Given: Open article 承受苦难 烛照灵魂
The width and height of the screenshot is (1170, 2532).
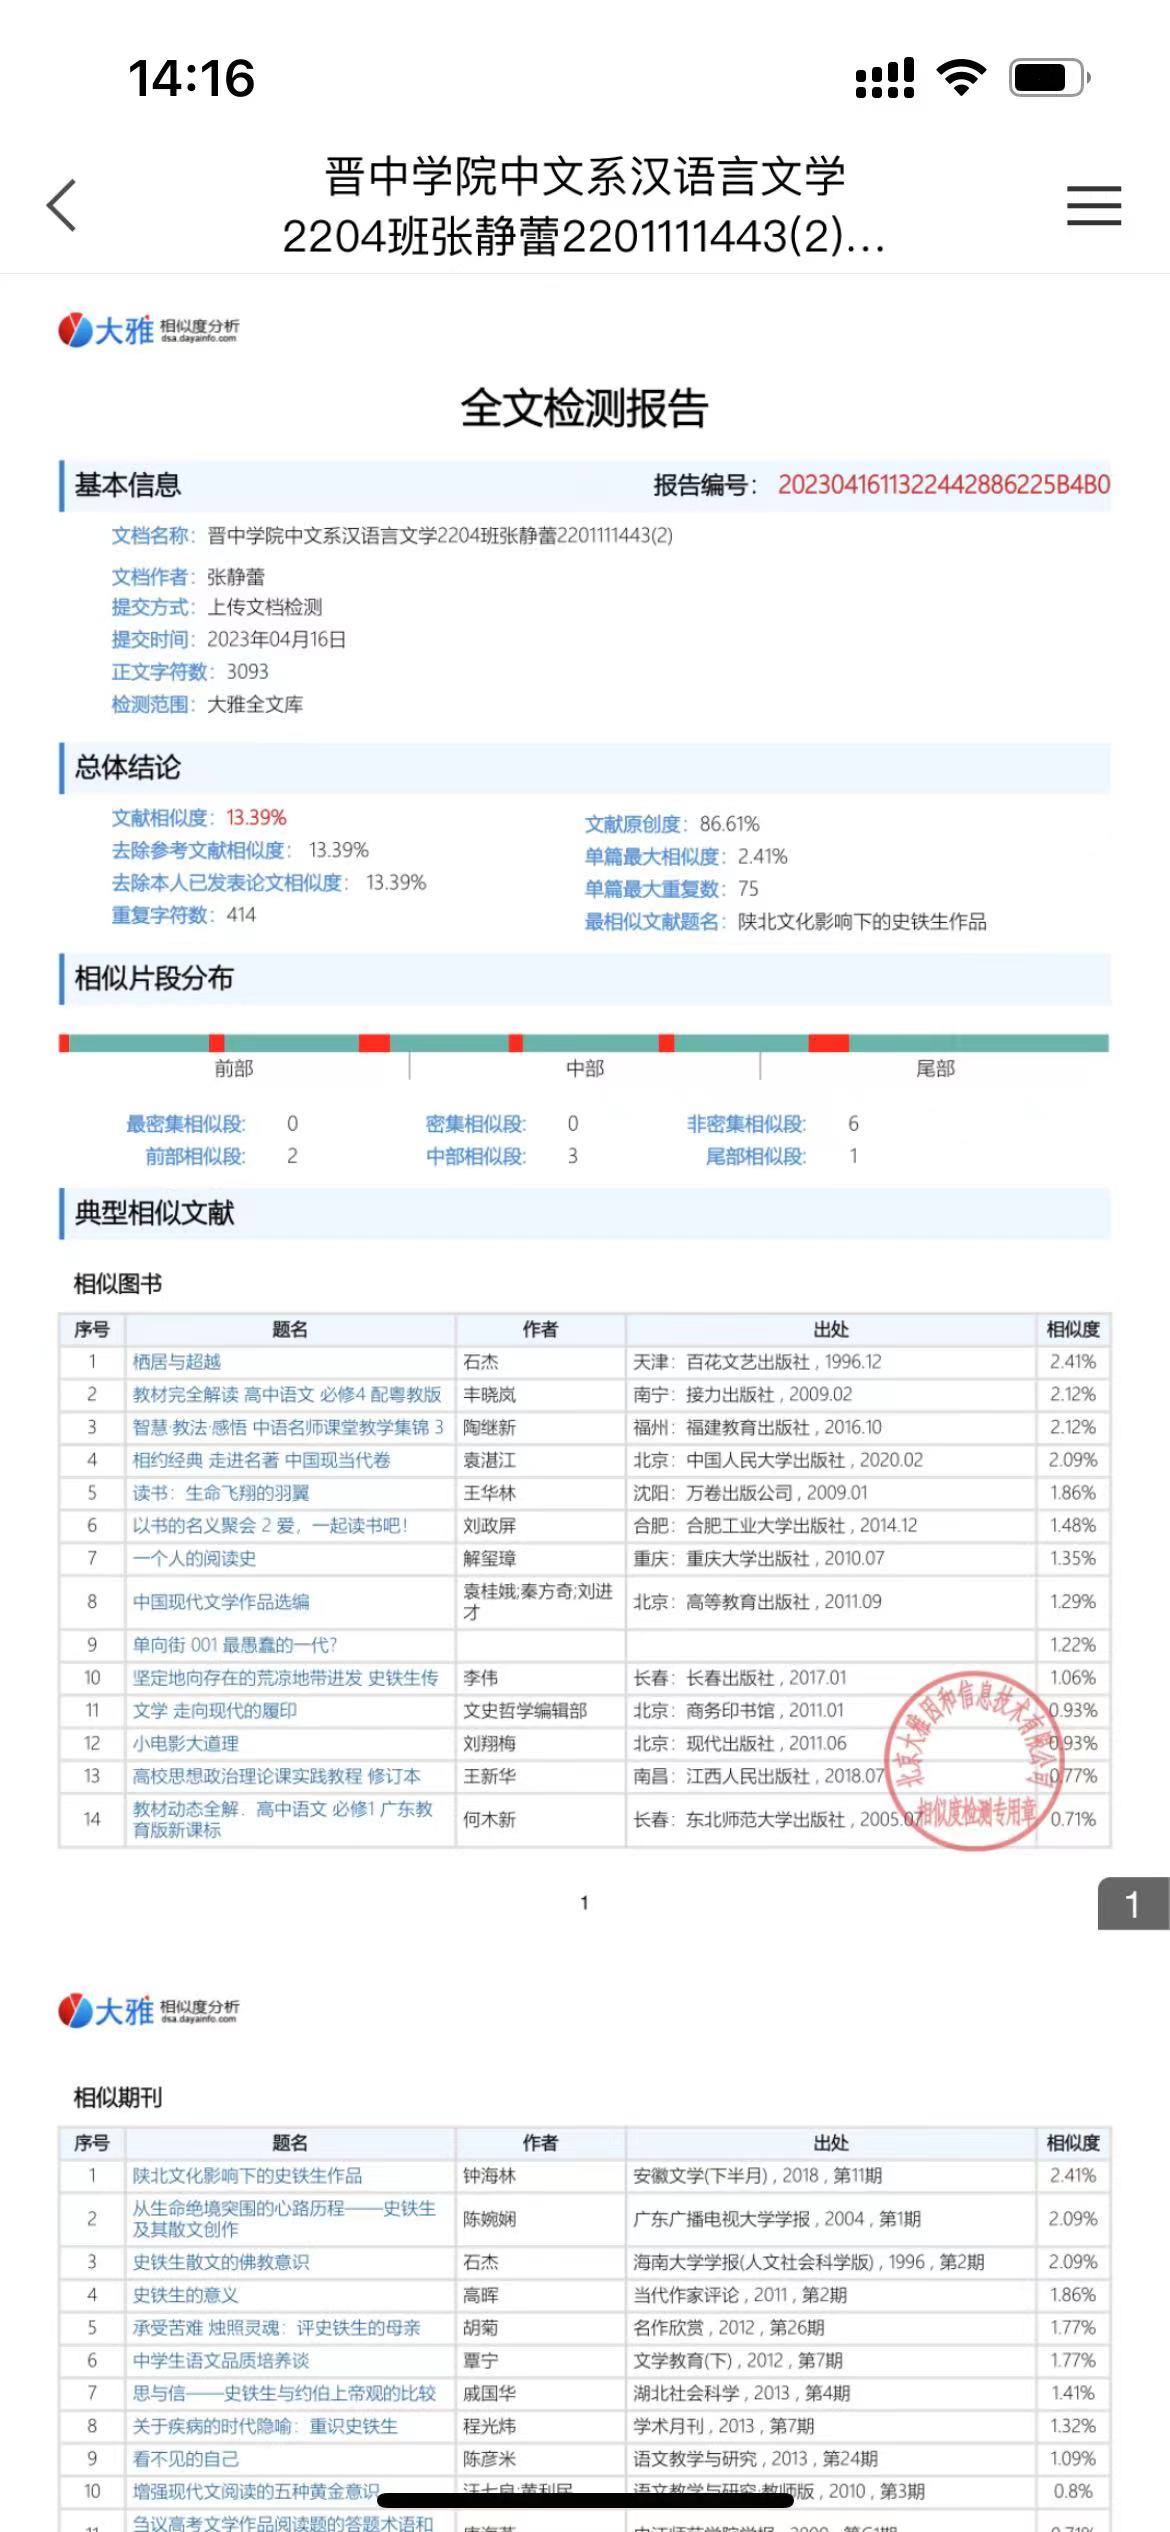Looking at the screenshot, I should [276, 2328].
